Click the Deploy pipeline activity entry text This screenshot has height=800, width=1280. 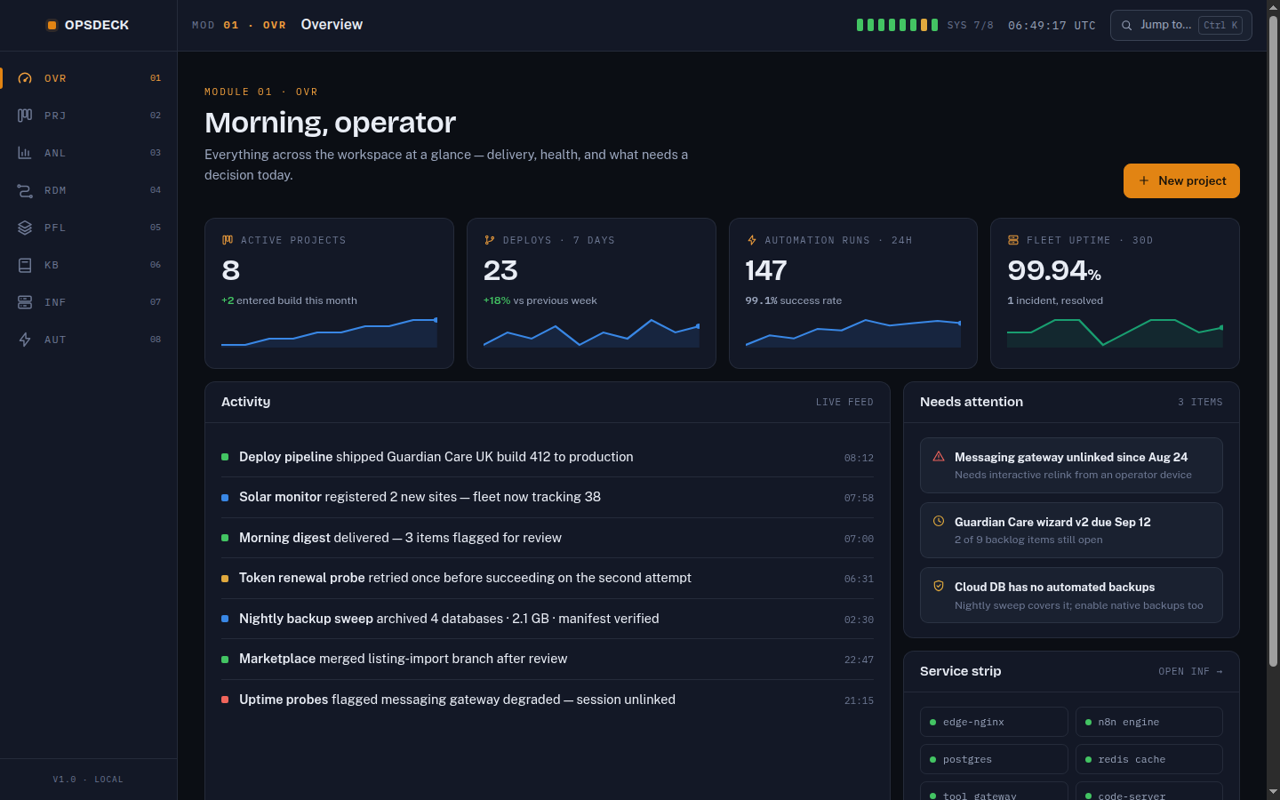[436, 457]
